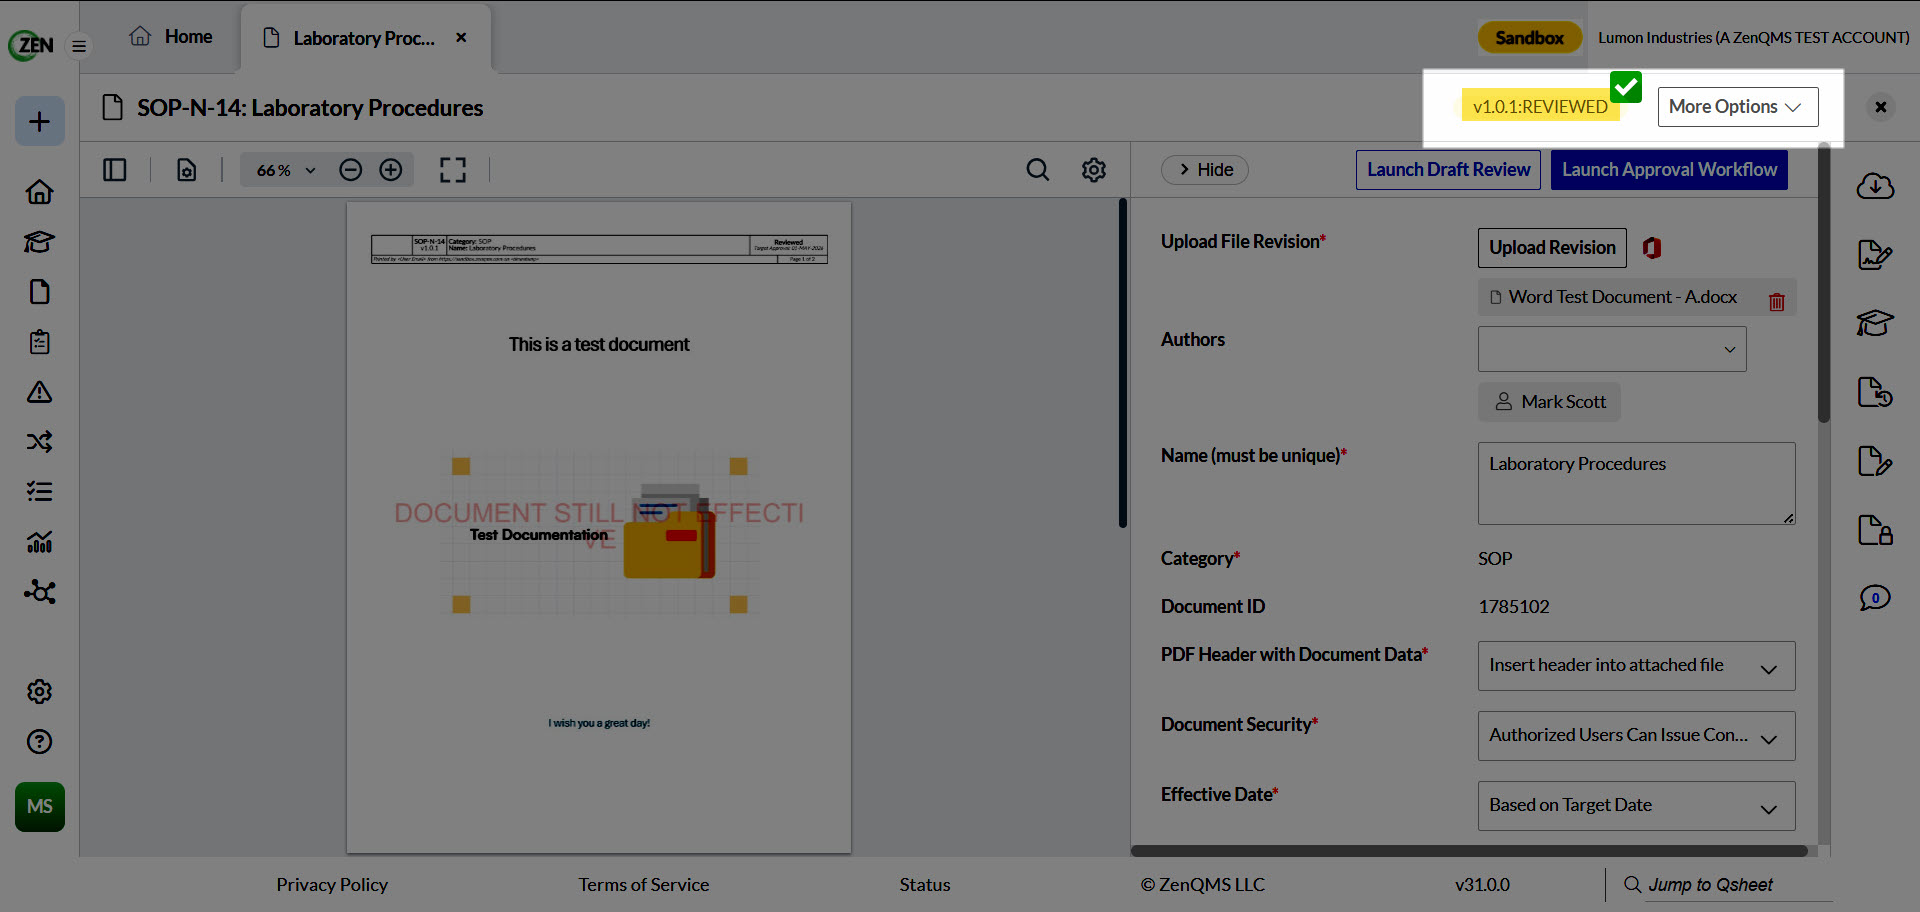The image size is (1920, 912).
Task: Zoom in with the plus icon
Action: pyautogui.click(x=391, y=170)
